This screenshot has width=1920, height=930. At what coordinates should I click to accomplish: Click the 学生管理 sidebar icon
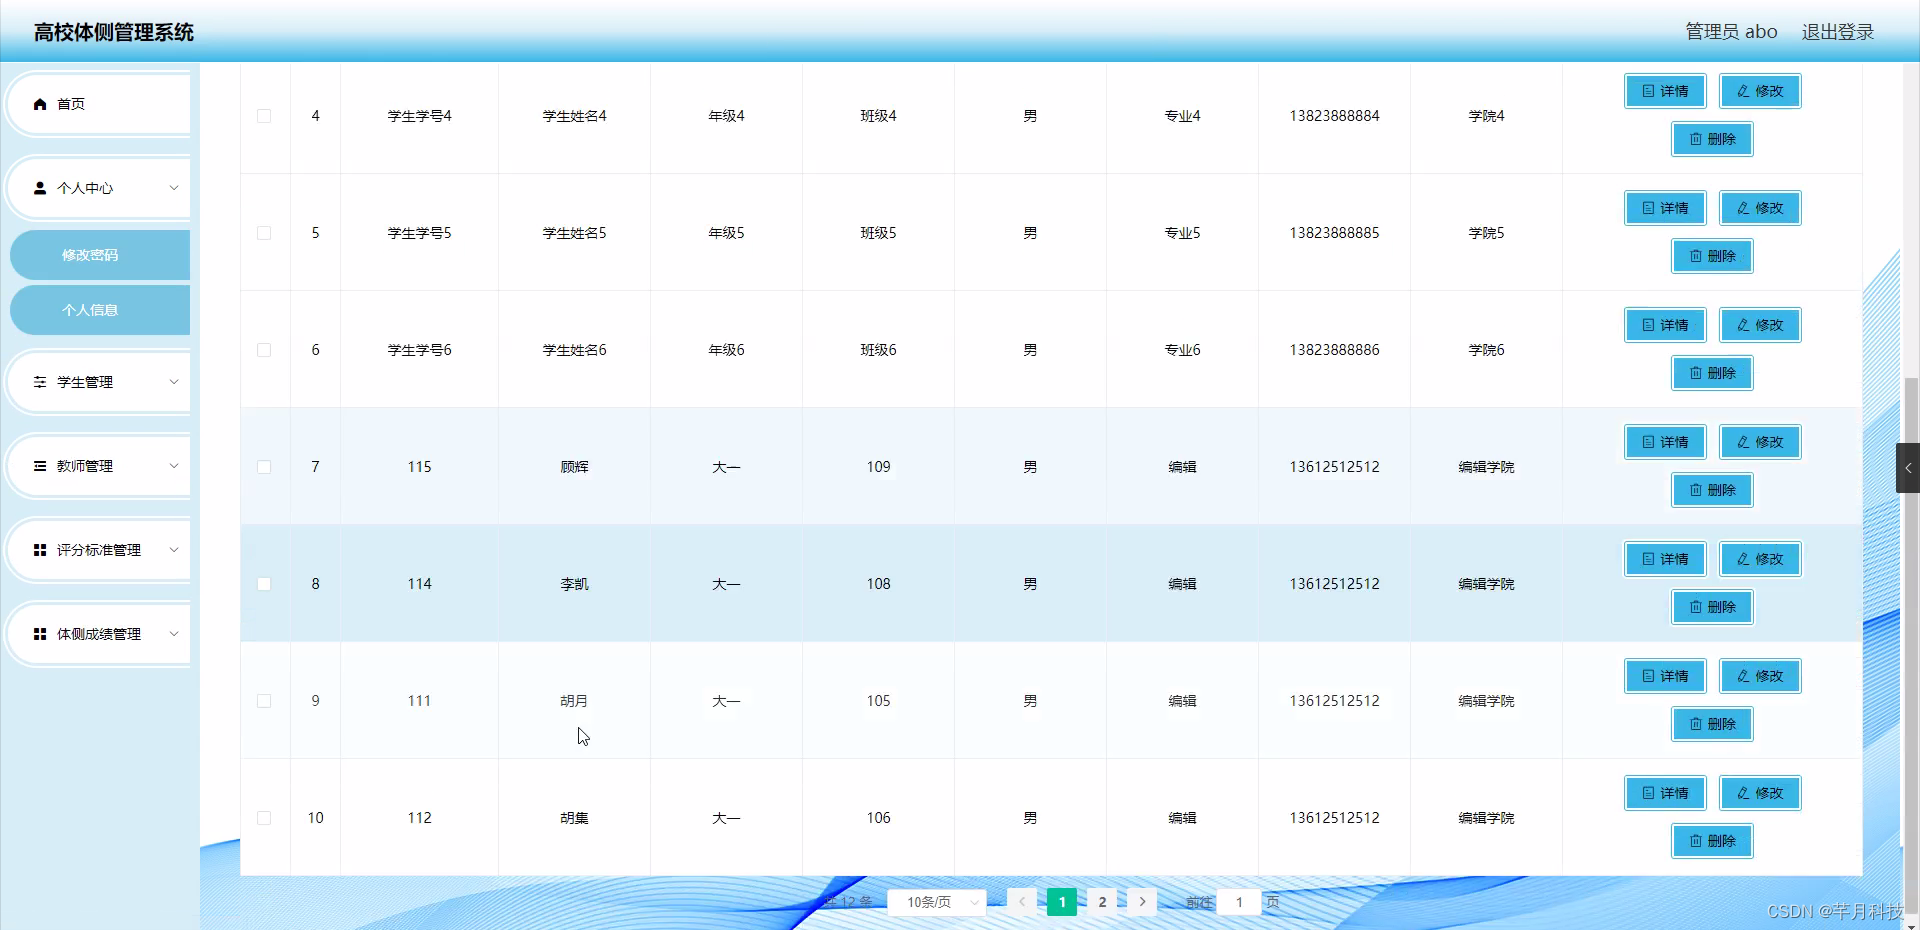click(x=40, y=382)
